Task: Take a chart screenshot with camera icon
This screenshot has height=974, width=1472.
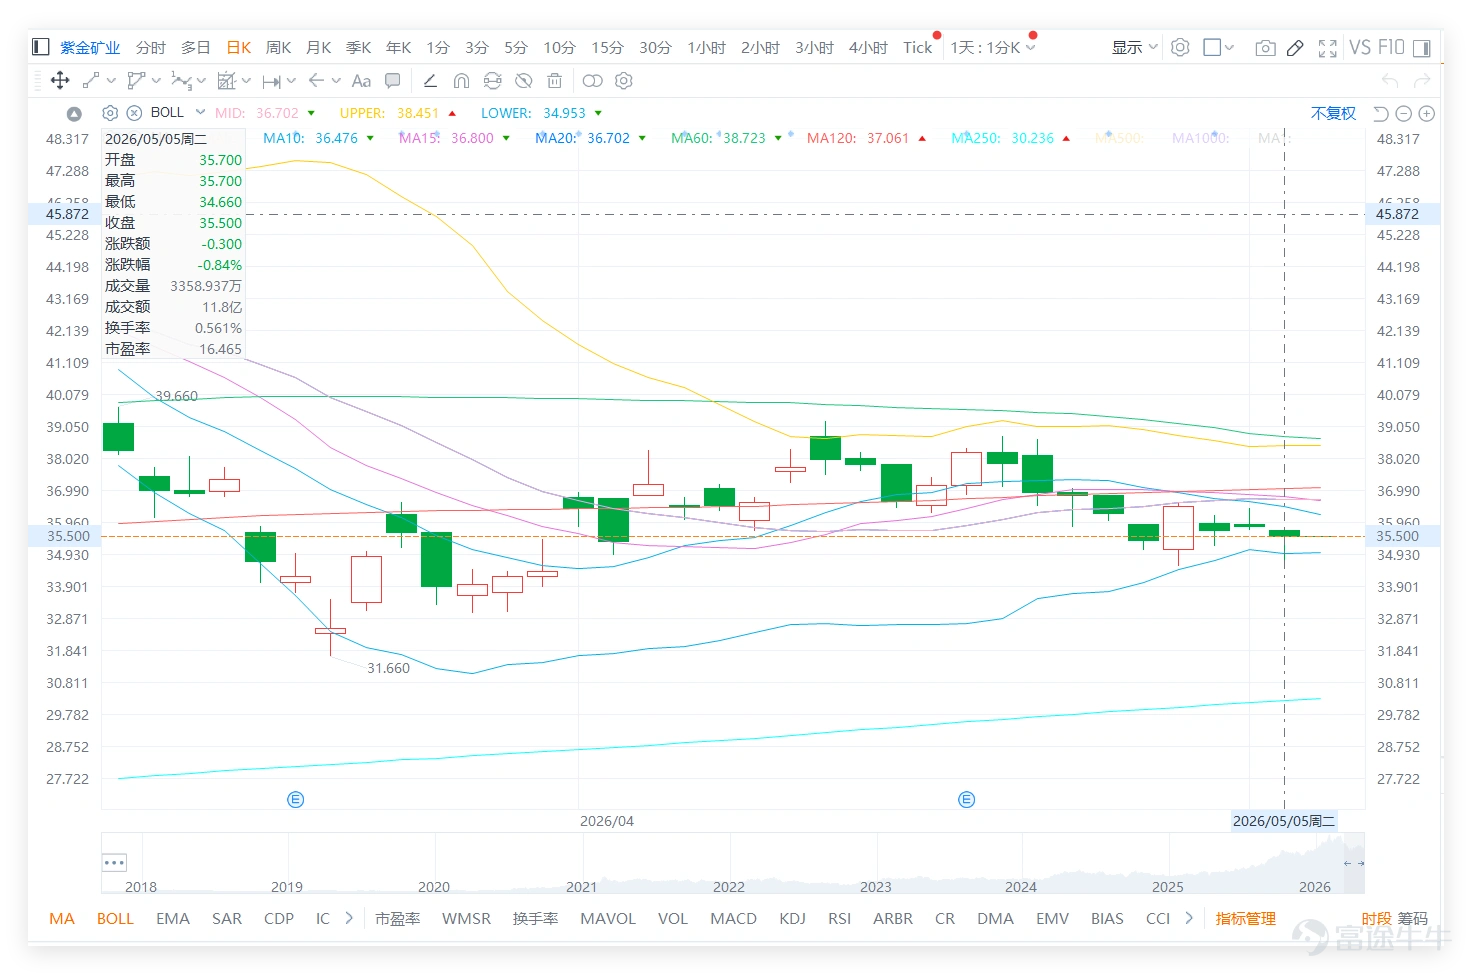Action: coord(1265,47)
